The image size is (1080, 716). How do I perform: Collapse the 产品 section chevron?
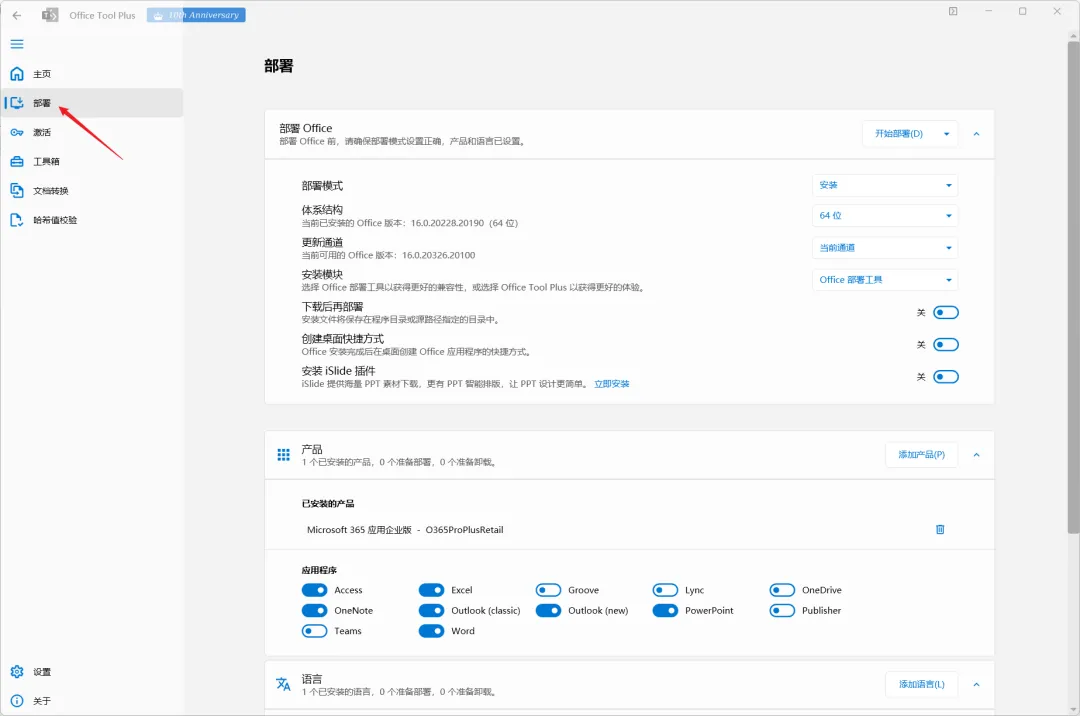[x=976, y=454]
